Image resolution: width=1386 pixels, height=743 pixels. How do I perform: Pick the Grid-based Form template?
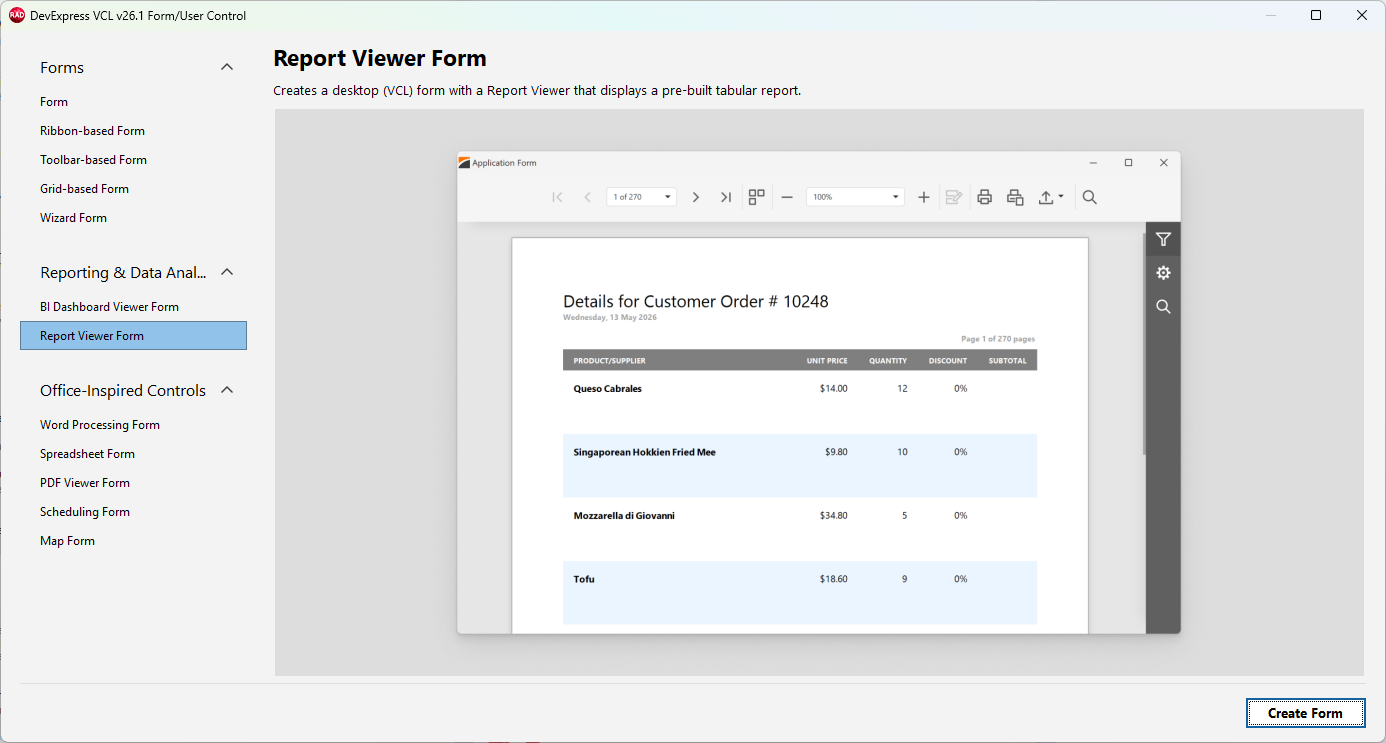click(x=133, y=189)
